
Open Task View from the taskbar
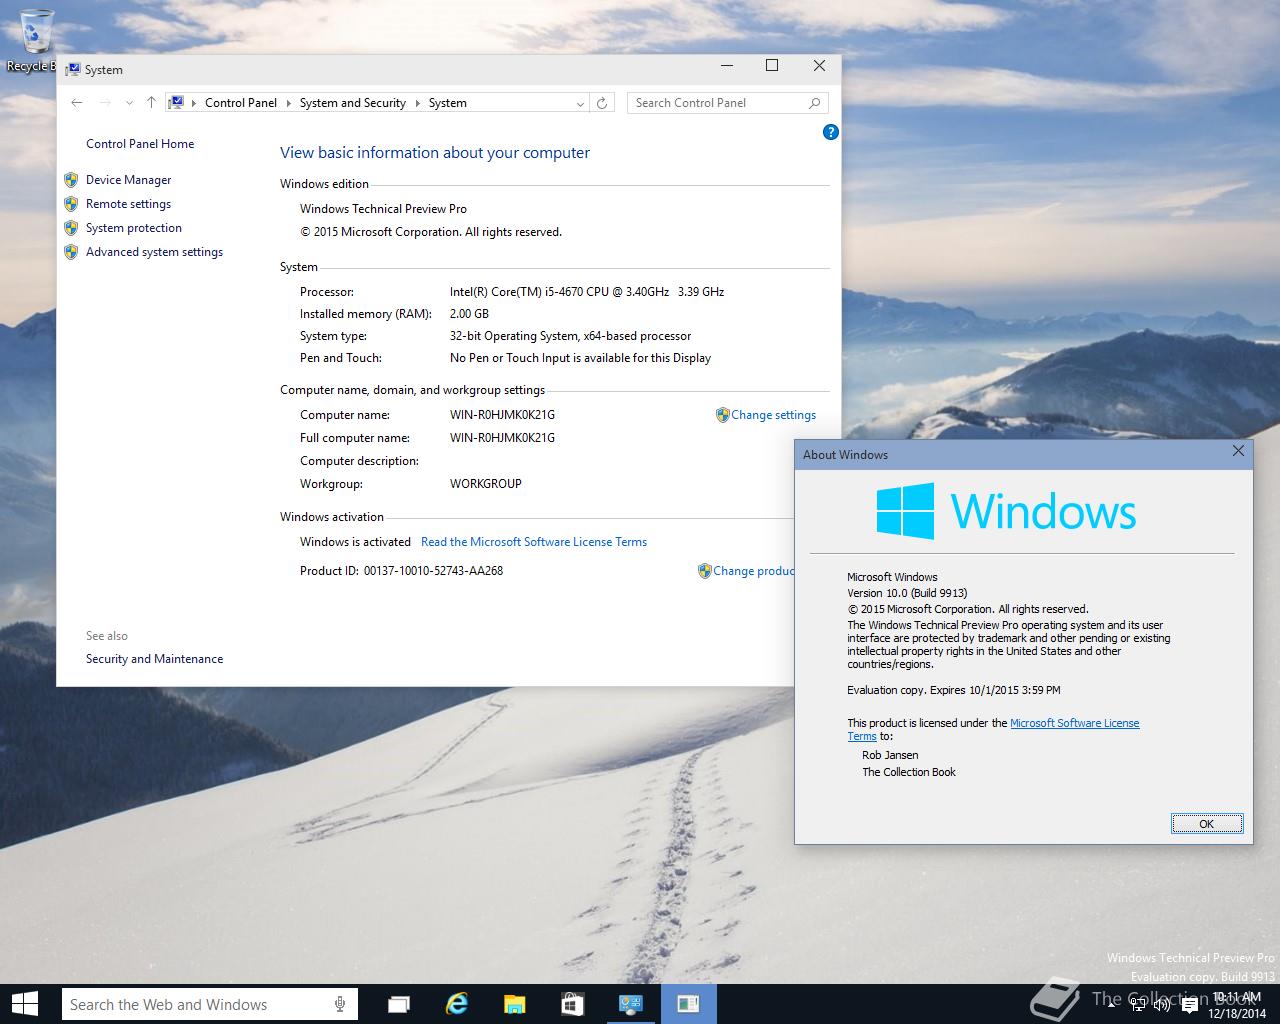[x=399, y=1004]
